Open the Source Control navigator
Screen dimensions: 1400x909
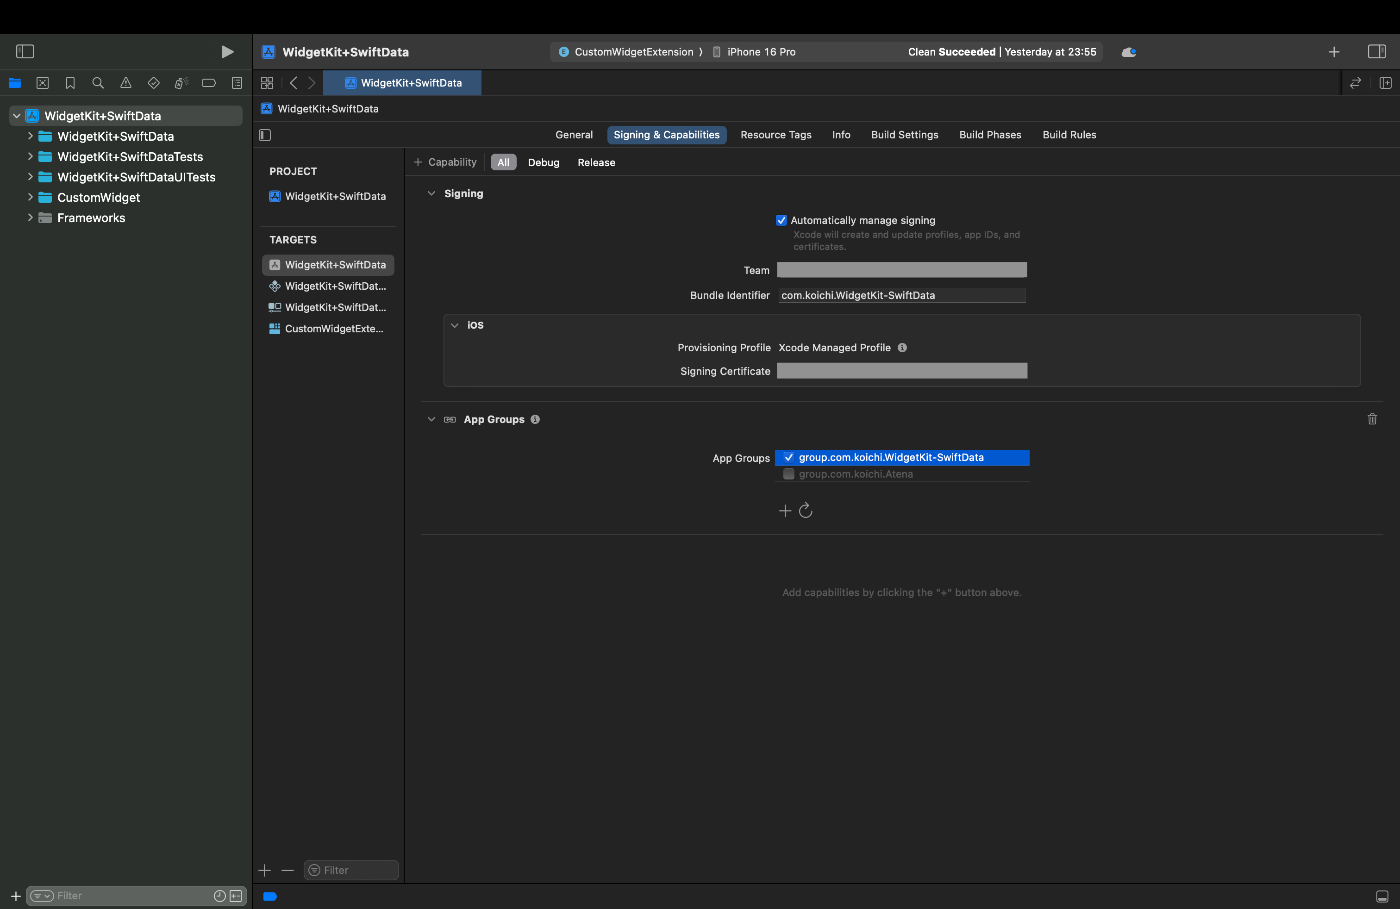tap(42, 83)
